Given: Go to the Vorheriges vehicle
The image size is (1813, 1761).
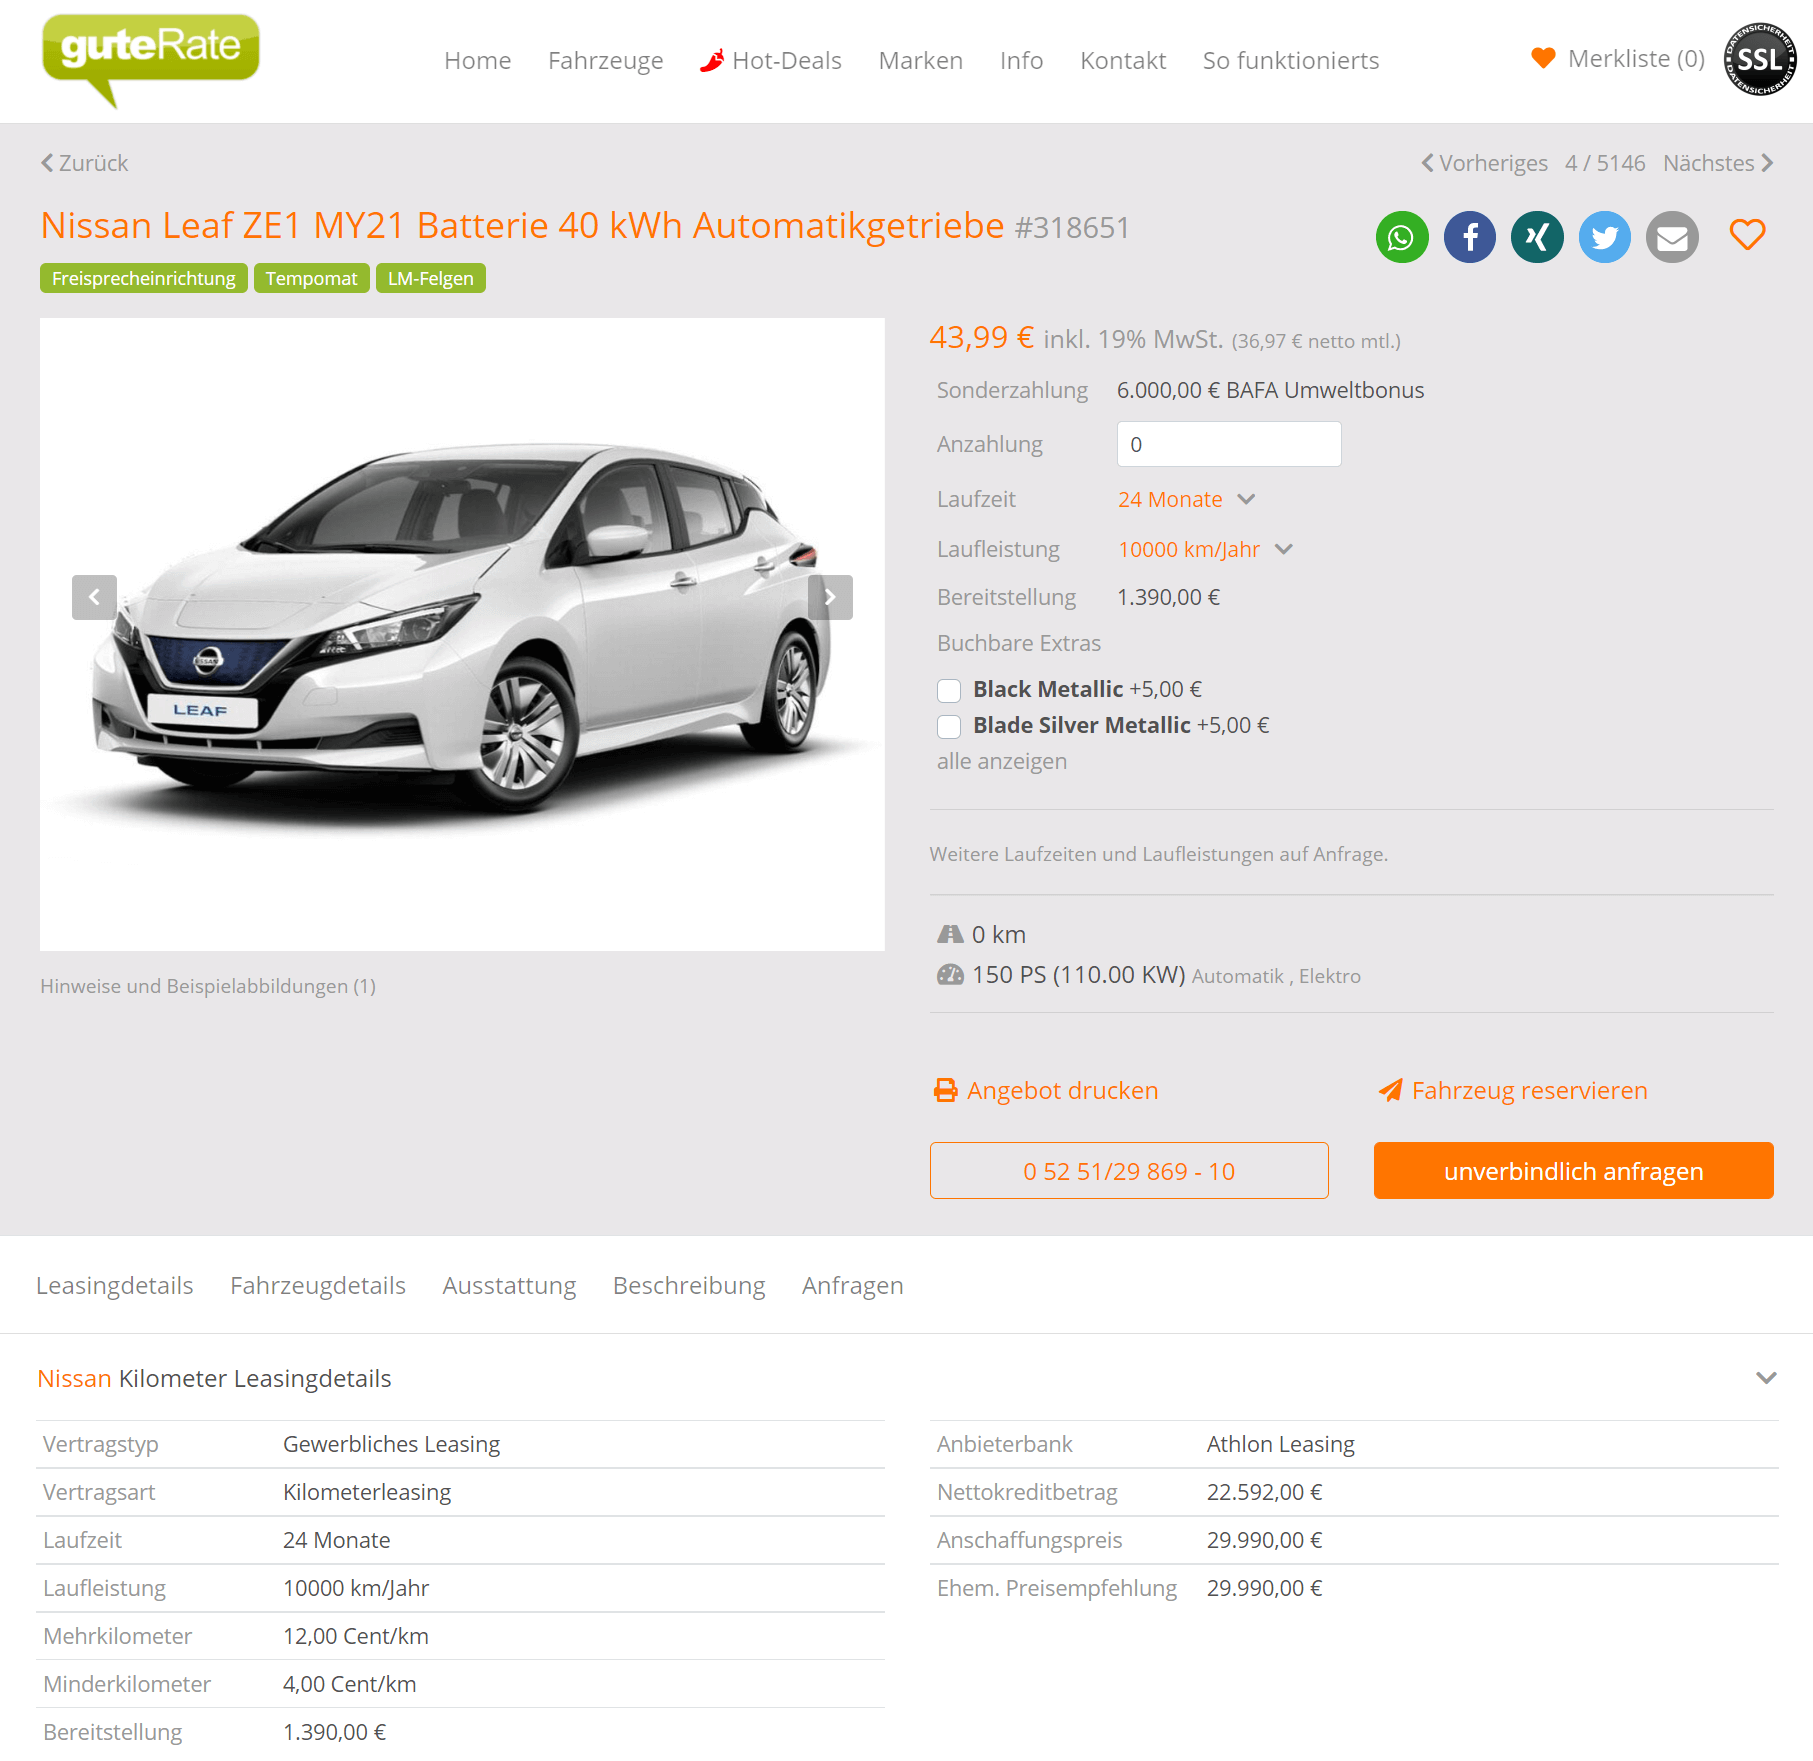Looking at the screenshot, I should point(1485,163).
